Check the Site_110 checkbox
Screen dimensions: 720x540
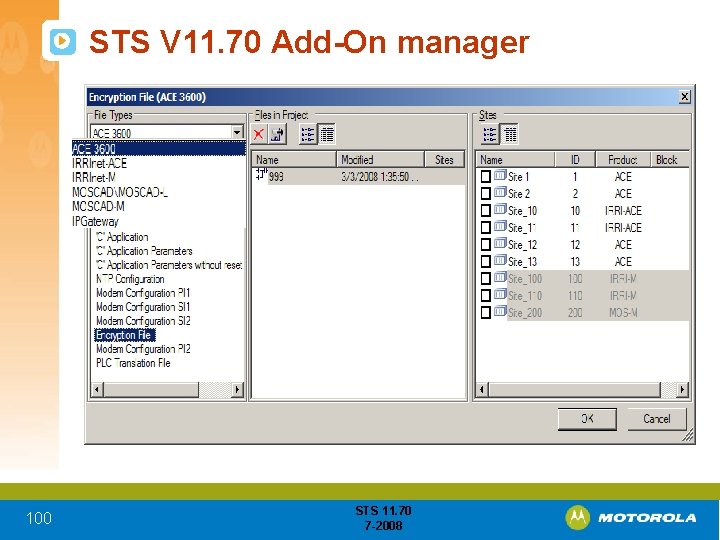pos(485,296)
